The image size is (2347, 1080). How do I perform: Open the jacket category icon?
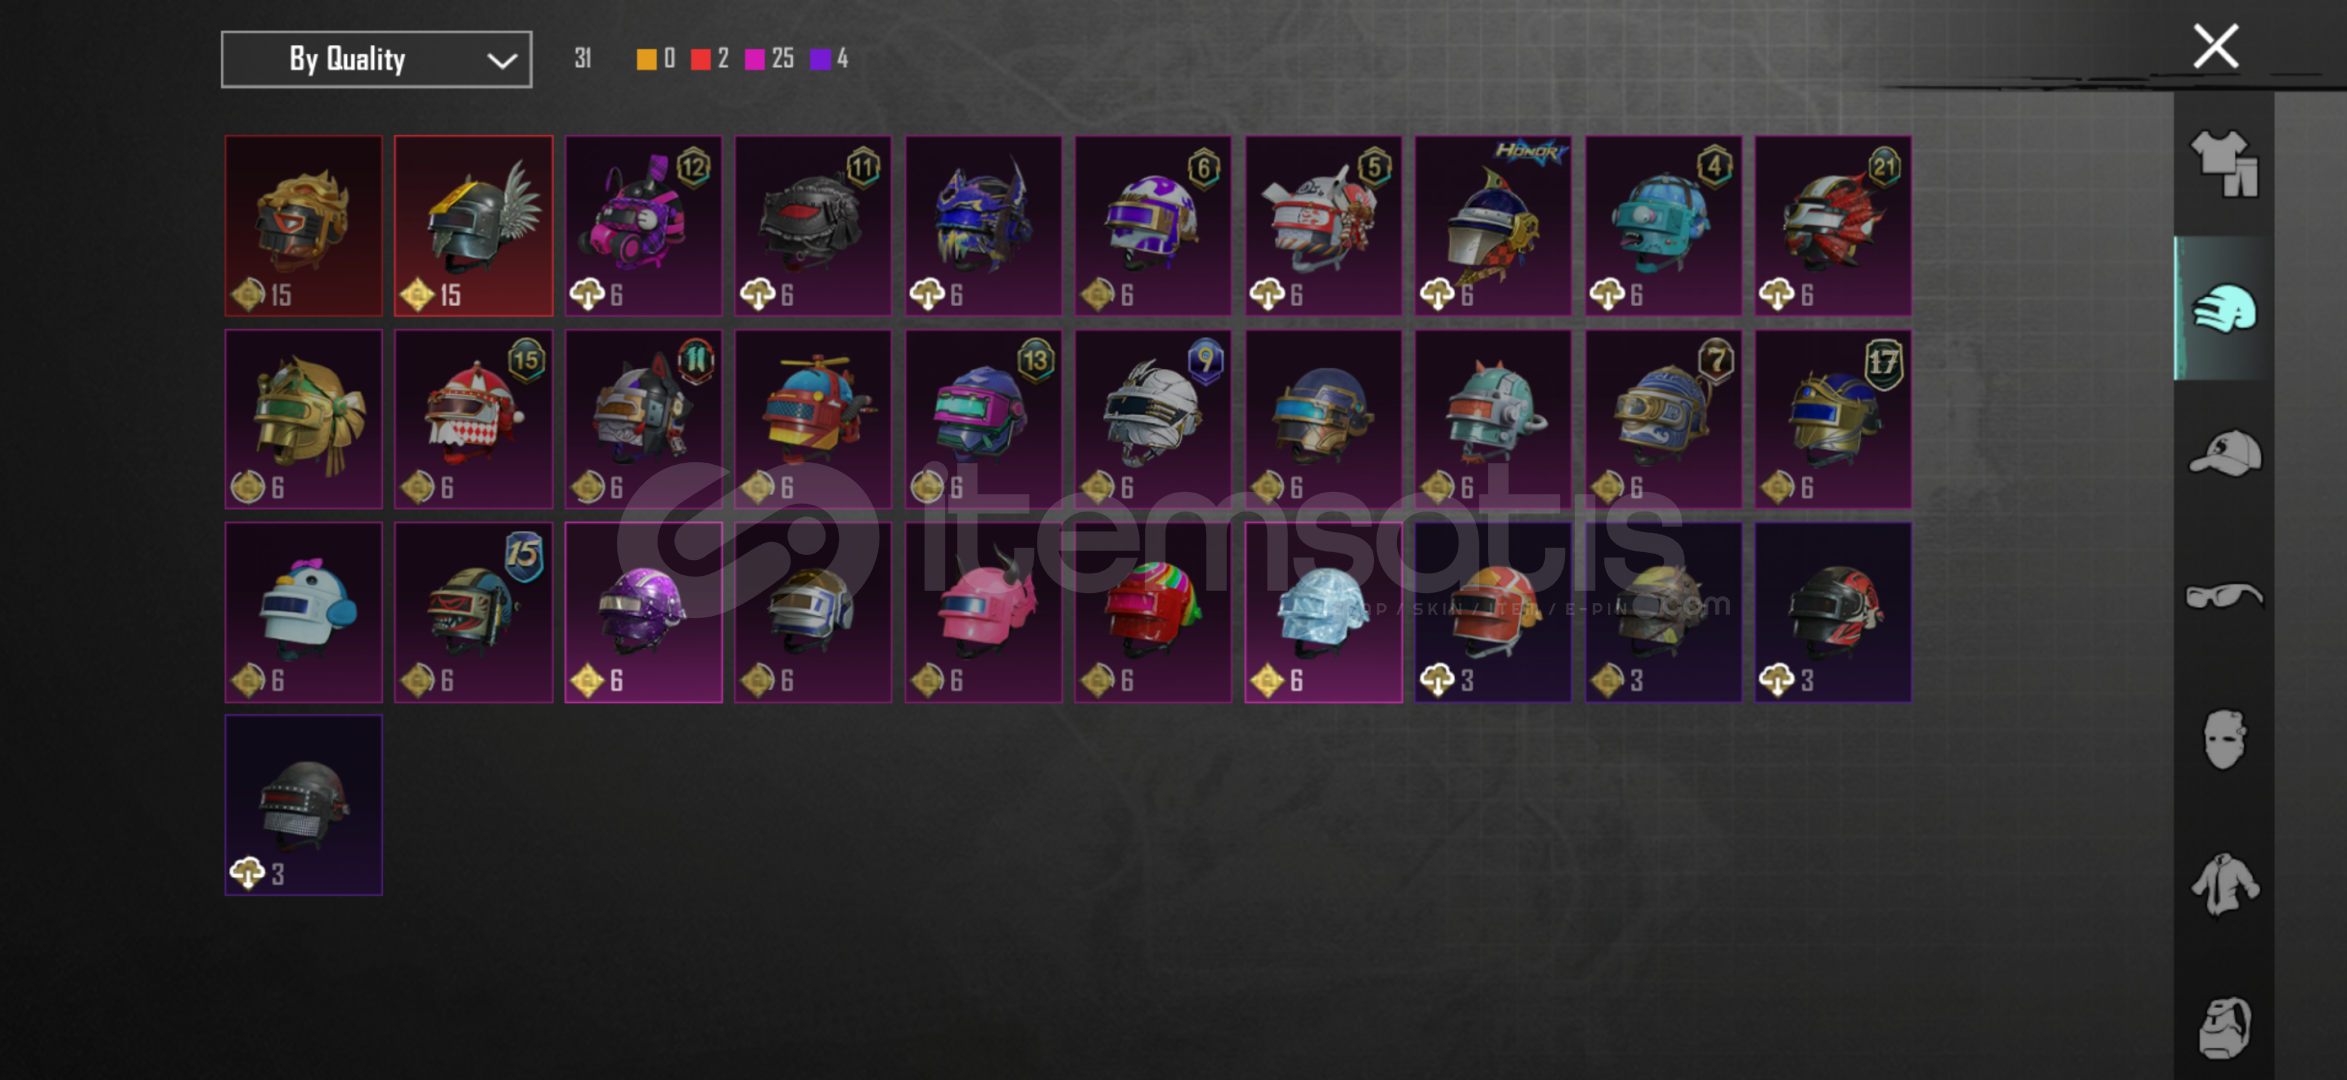[x=2224, y=884]
